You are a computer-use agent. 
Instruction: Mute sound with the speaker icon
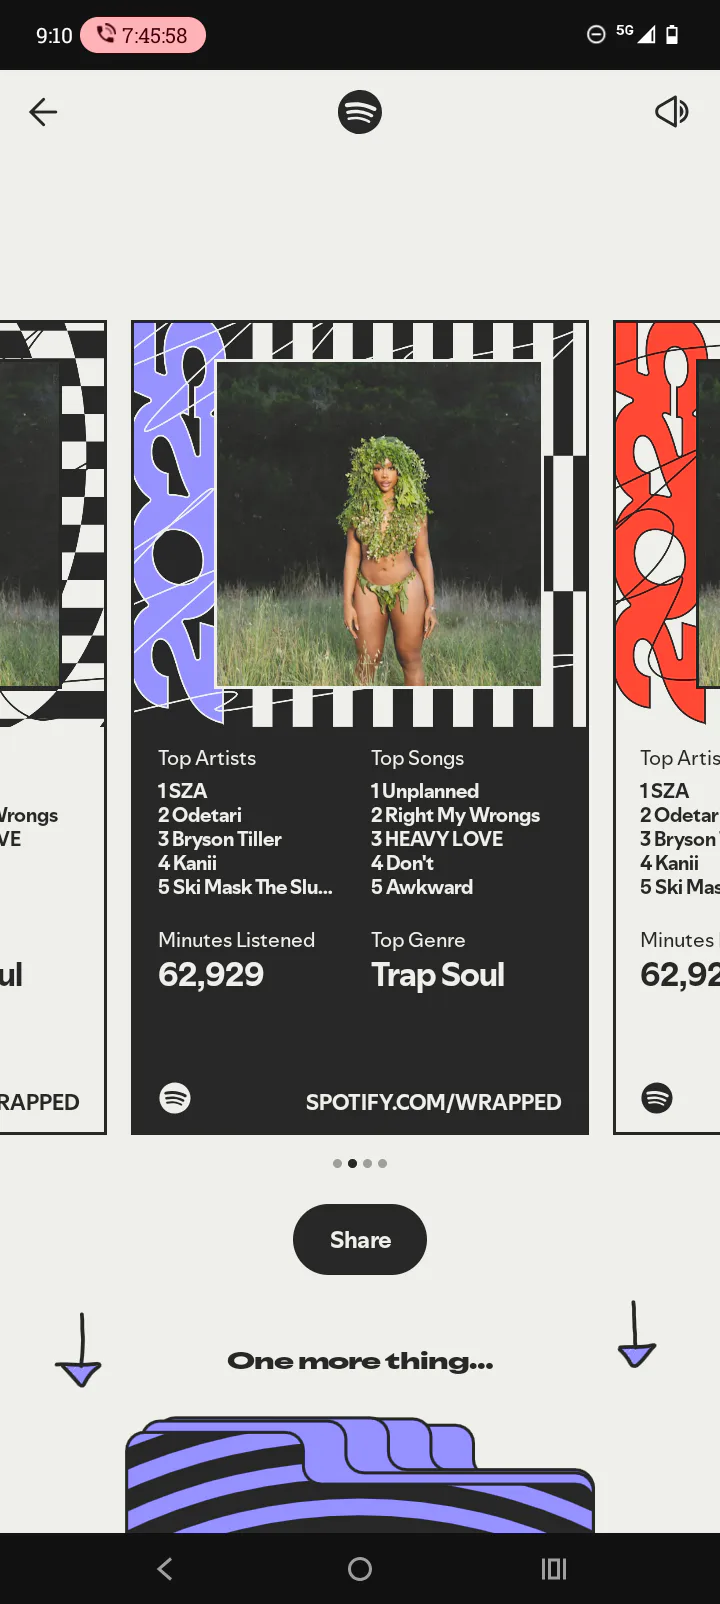(x=672, y=112)
